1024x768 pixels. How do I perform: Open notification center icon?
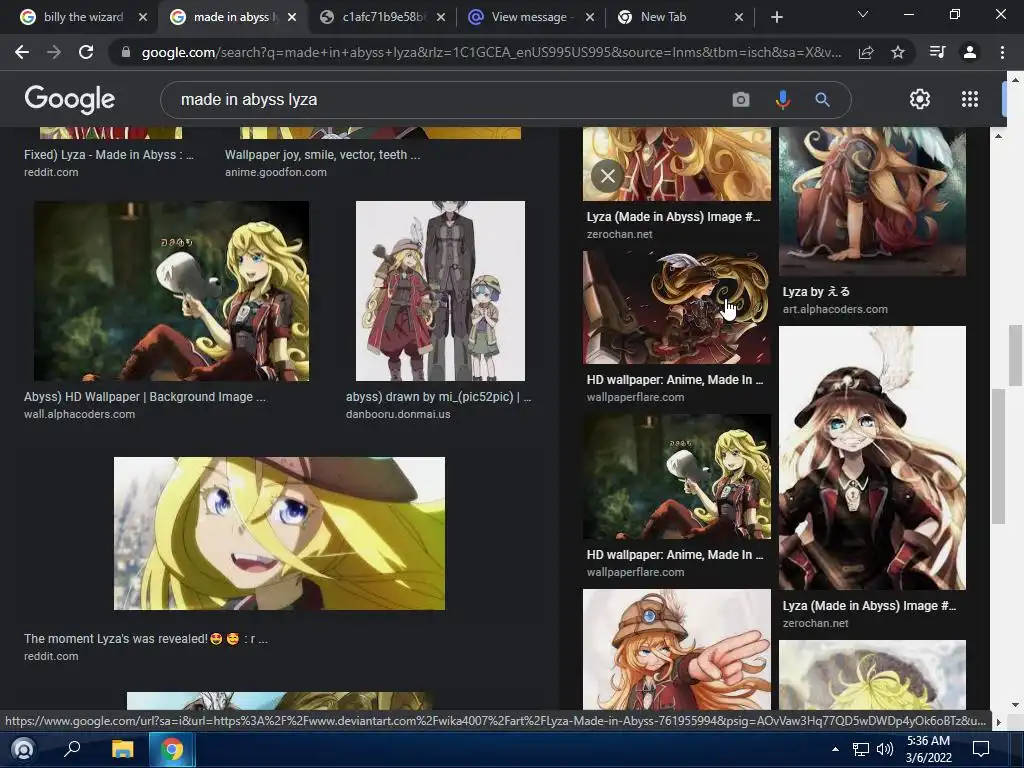click(981, 749)
